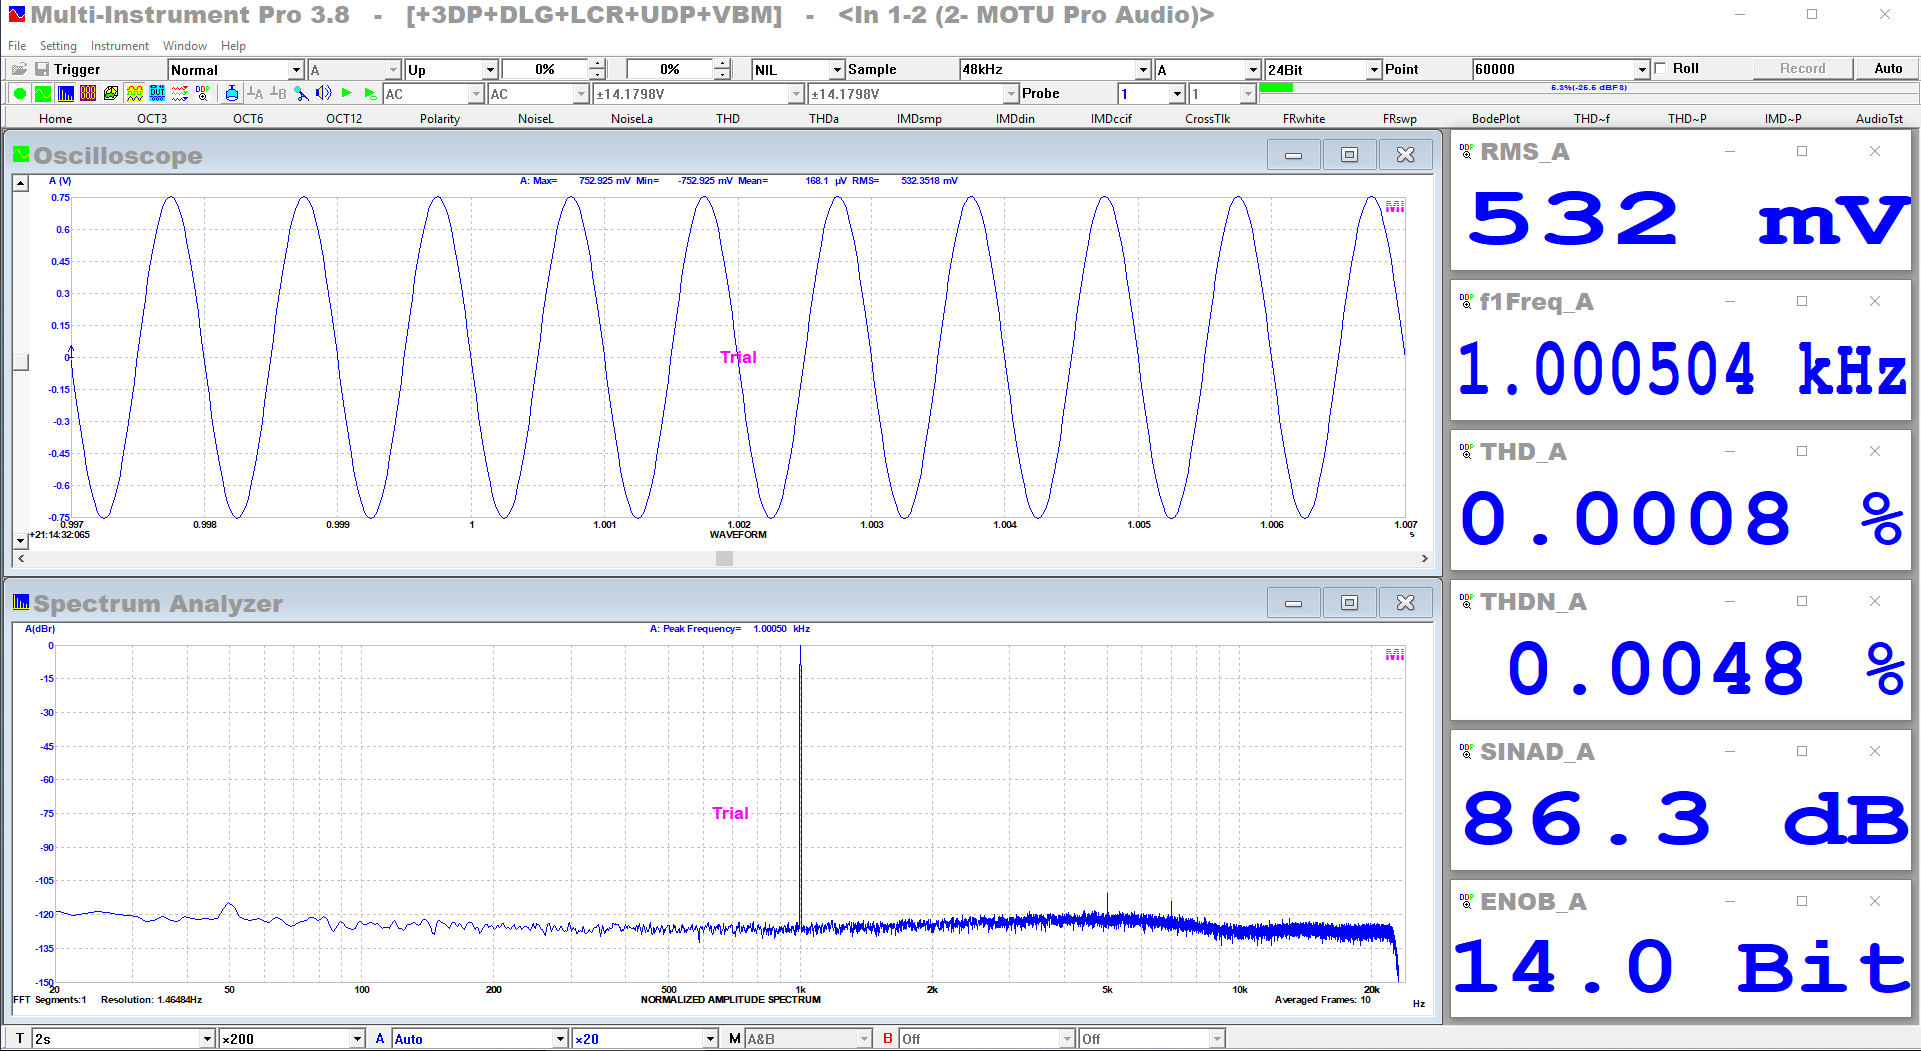The width and height of the screenshot is (1921, 1051).
Task: Open DDP viewer icon
Action: (x=203, y=93)
